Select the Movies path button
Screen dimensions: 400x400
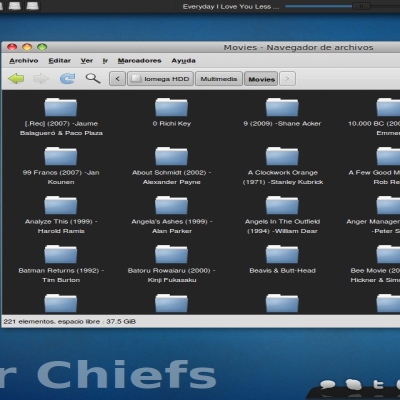click(x=261, y=79)
